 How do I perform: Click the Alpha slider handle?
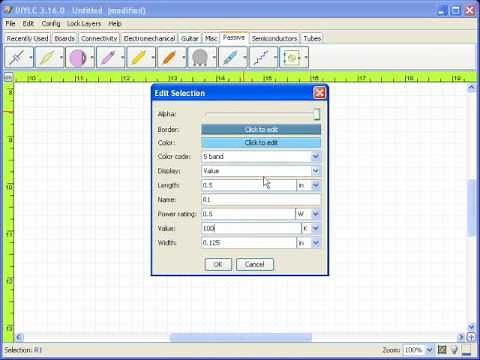tap(316, 114)
